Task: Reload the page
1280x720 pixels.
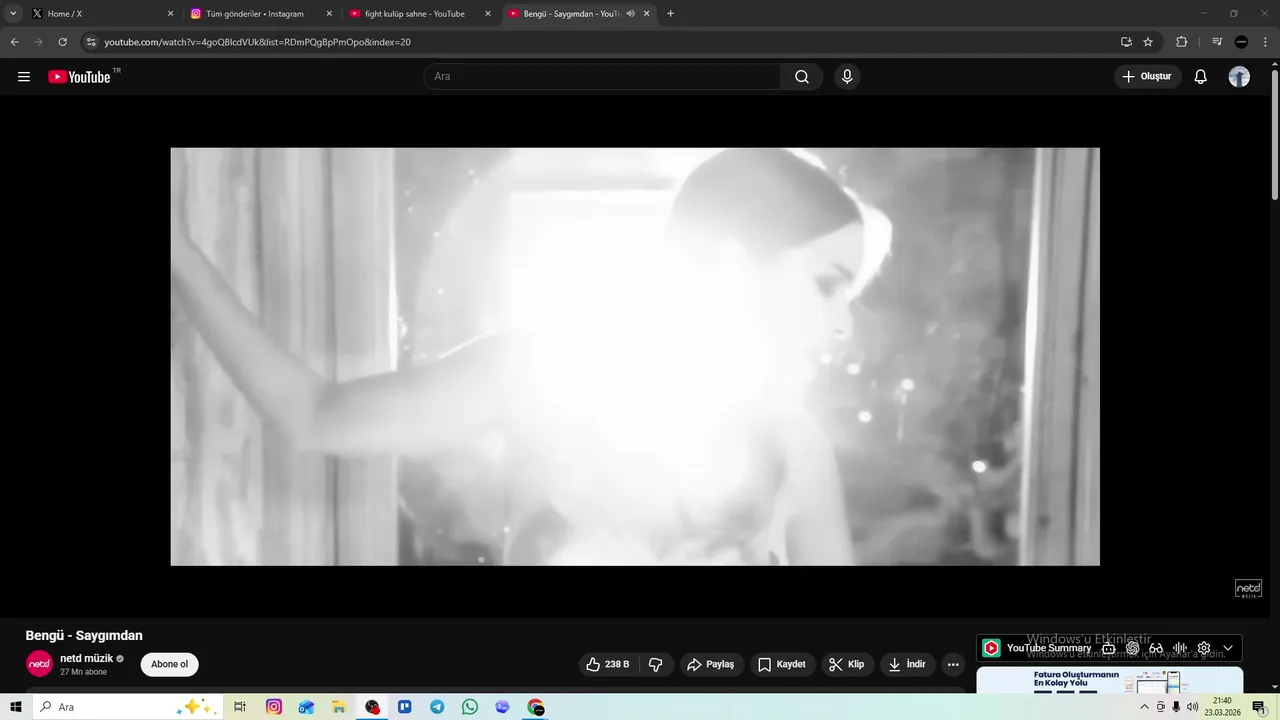Action: (x=62, y=42)
